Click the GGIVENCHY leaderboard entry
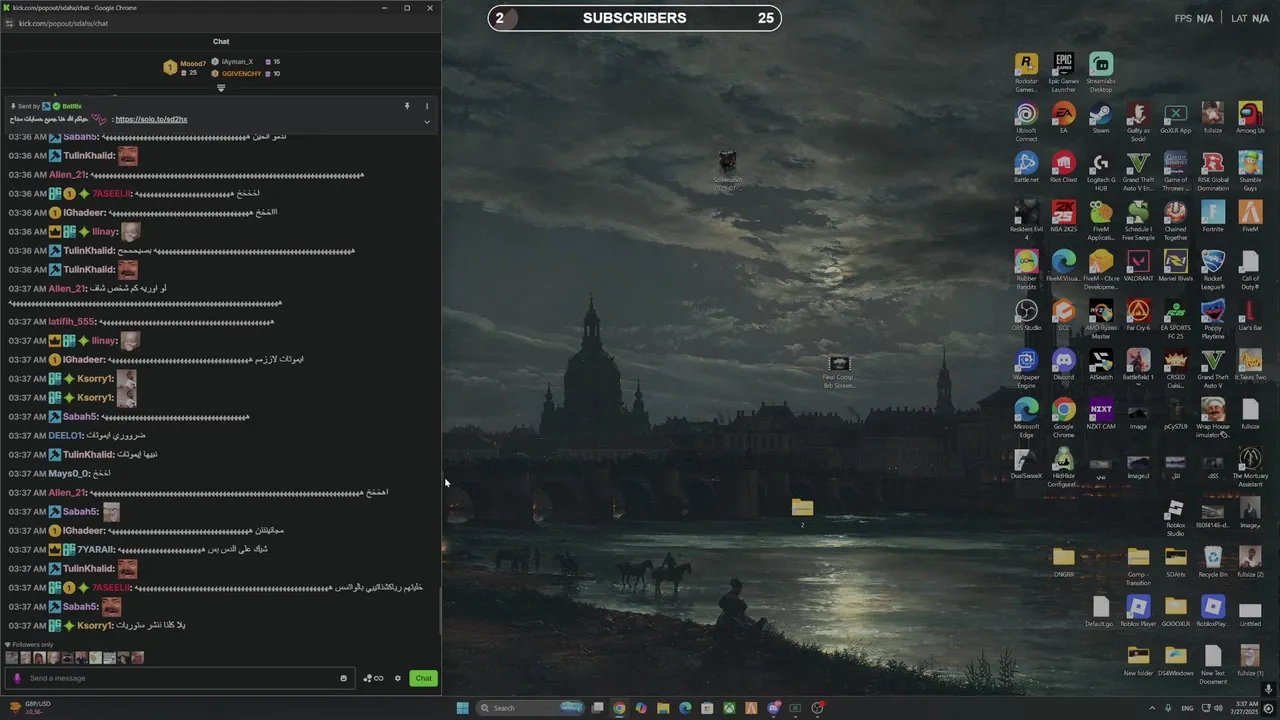The height and width of the screenshot is (720, 1280). [x=245, y=73]
